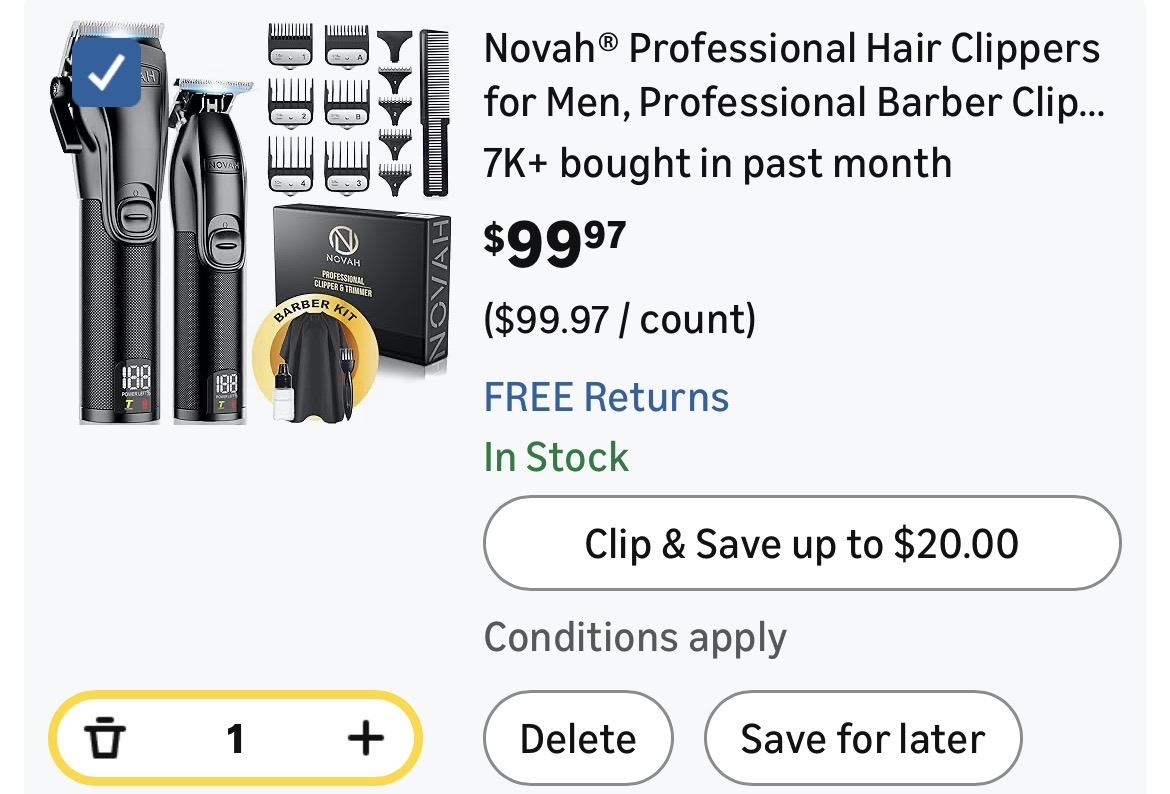
Task: Click the trash icon in the quantity stepper
Action: [104, 739]
